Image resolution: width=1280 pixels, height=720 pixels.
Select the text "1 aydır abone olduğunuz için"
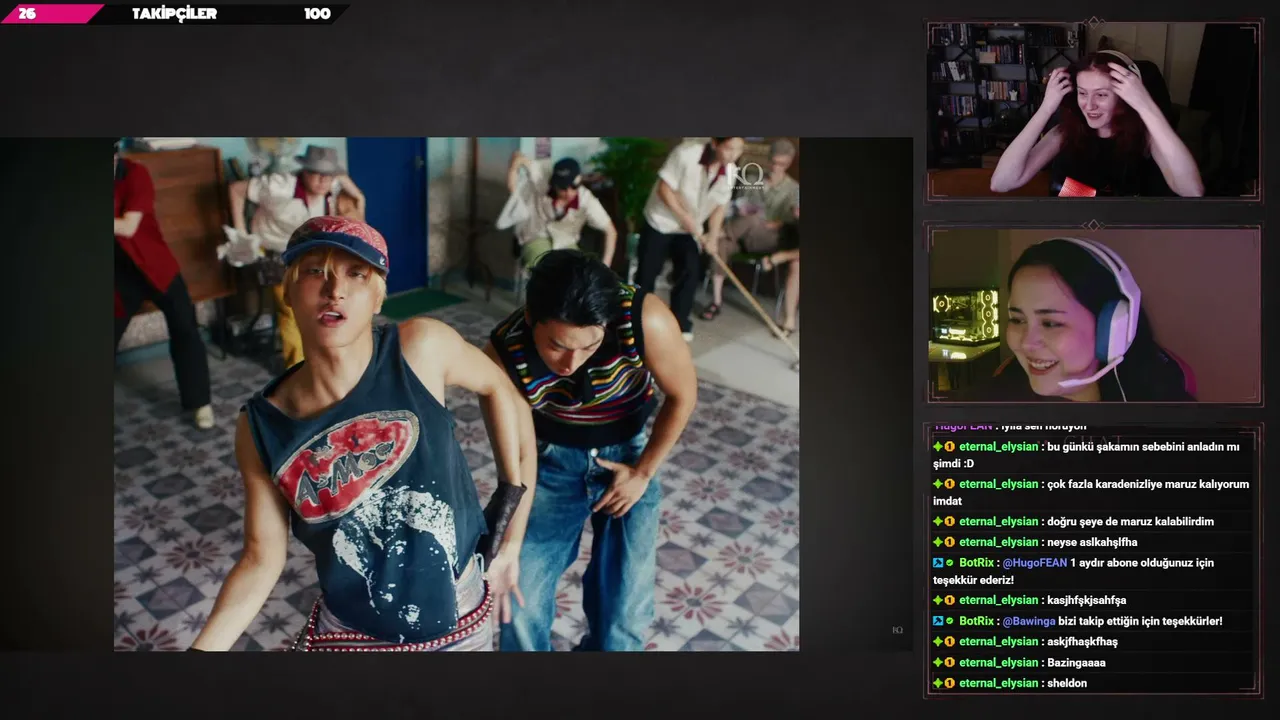1142,563
